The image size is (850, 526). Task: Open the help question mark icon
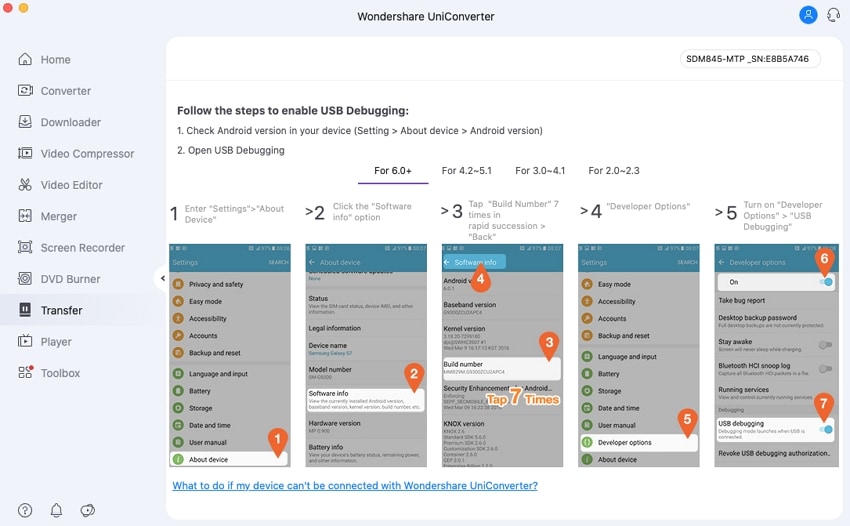click(x=25, y=510)
